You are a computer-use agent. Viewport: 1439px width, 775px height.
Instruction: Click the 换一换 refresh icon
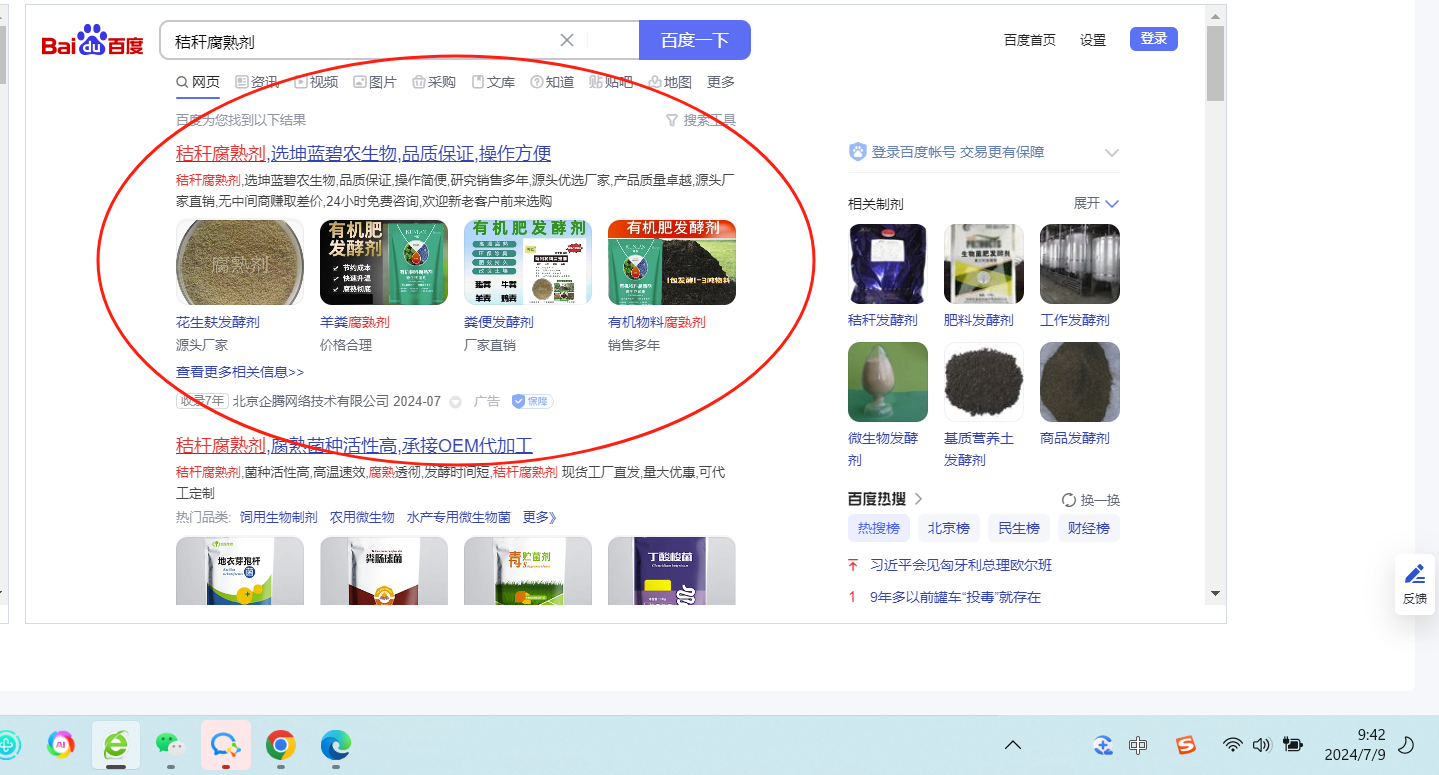coord(1068,500)
